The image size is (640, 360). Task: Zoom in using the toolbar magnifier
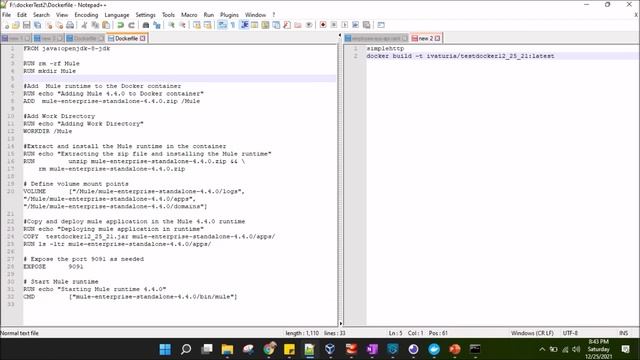[171, 25]
